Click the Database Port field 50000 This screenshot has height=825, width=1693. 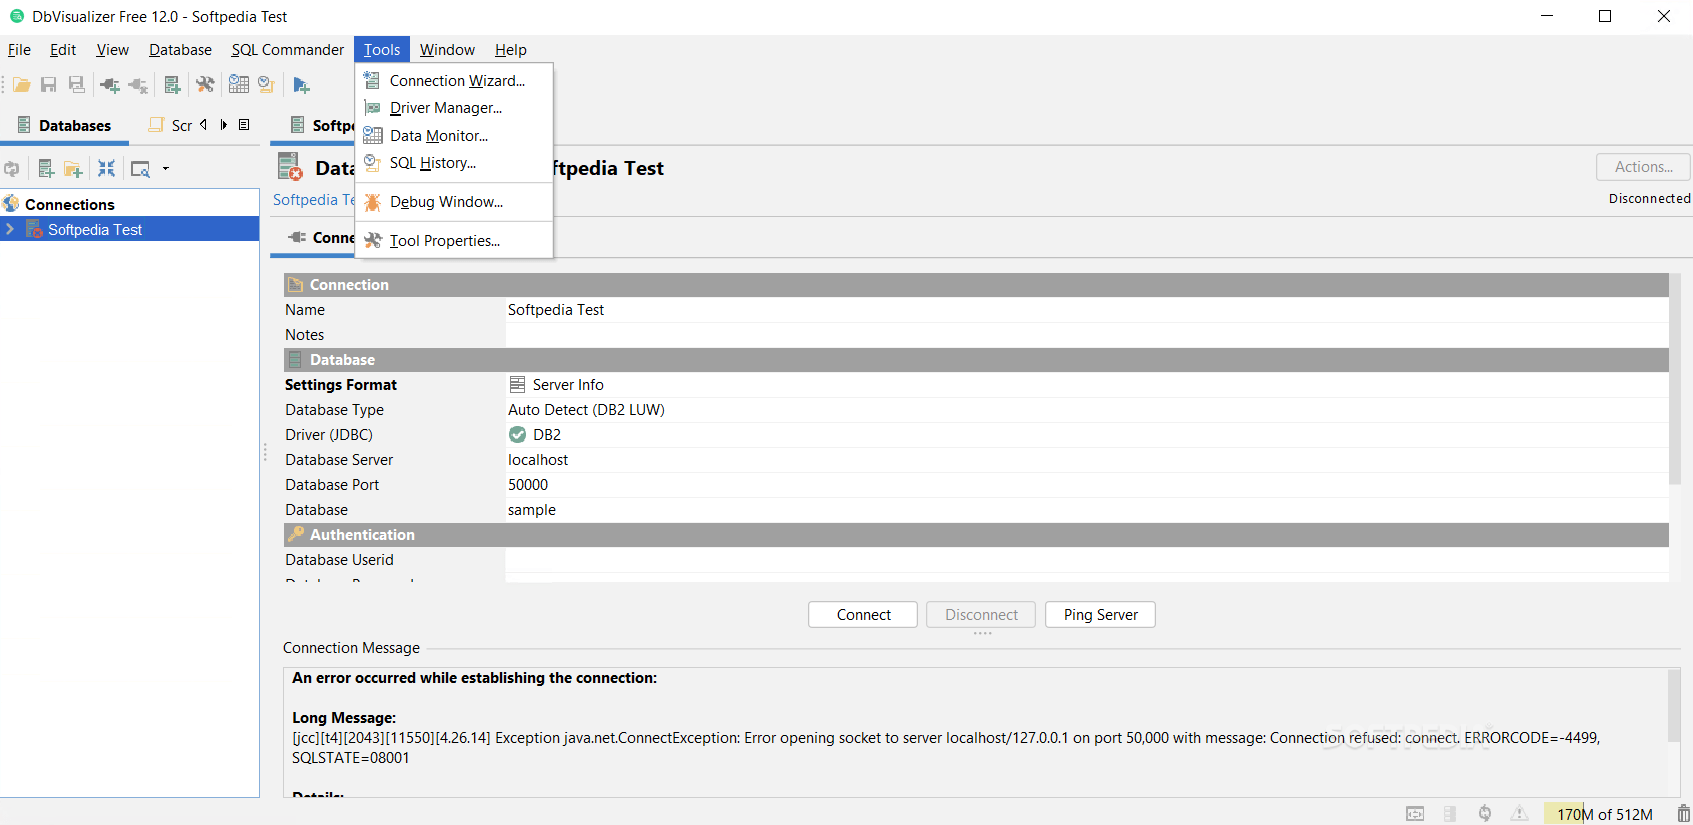click(x=1087, y=485)
